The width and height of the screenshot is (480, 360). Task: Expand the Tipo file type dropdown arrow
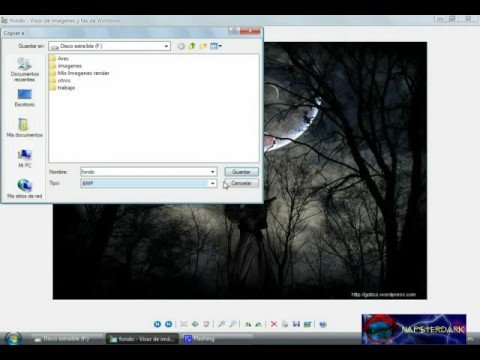[x=212, y=183]
